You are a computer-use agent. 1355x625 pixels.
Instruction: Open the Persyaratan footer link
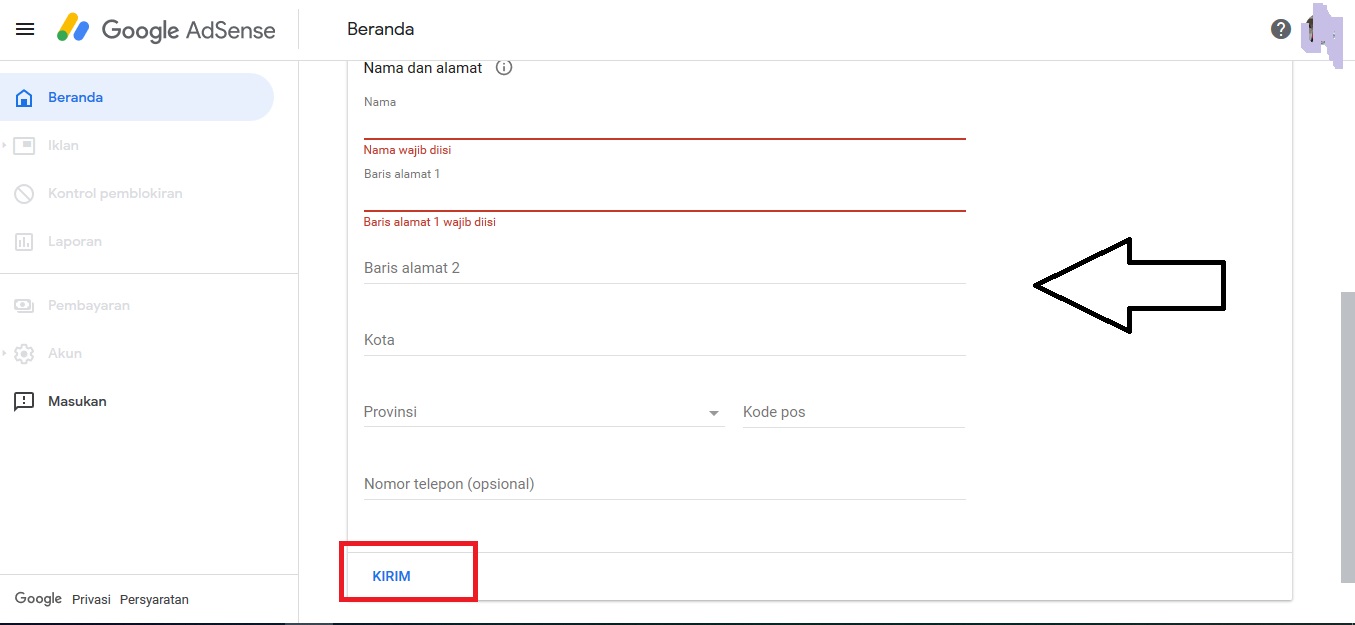(154, 599)
